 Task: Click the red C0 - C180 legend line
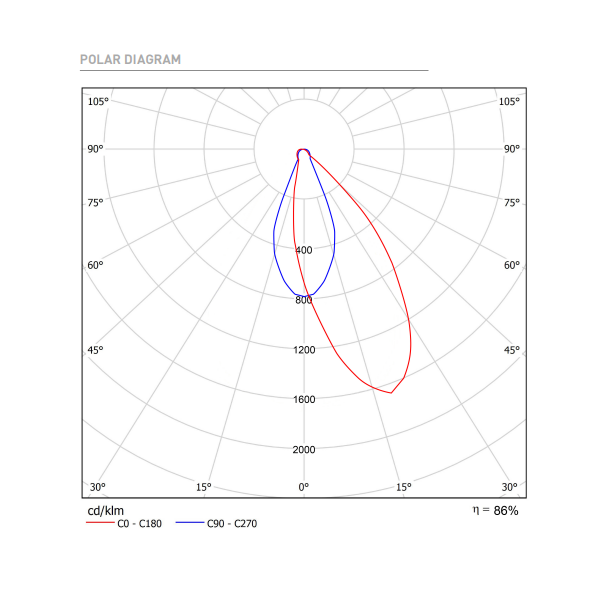100,523
